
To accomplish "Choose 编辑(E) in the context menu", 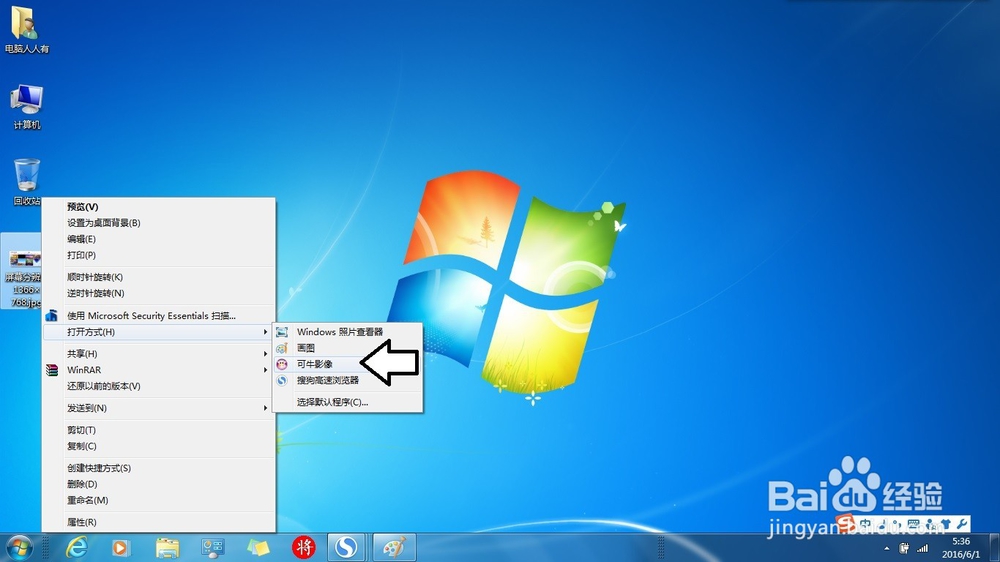I will pos(159,239).
